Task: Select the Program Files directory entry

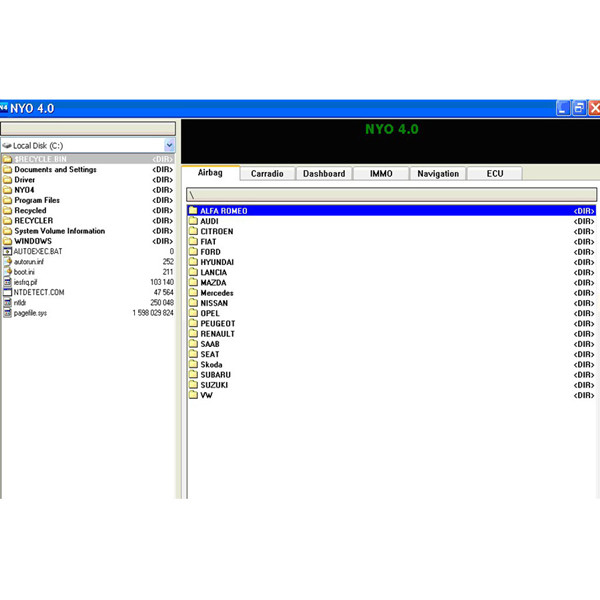Action: coord(37,200)
